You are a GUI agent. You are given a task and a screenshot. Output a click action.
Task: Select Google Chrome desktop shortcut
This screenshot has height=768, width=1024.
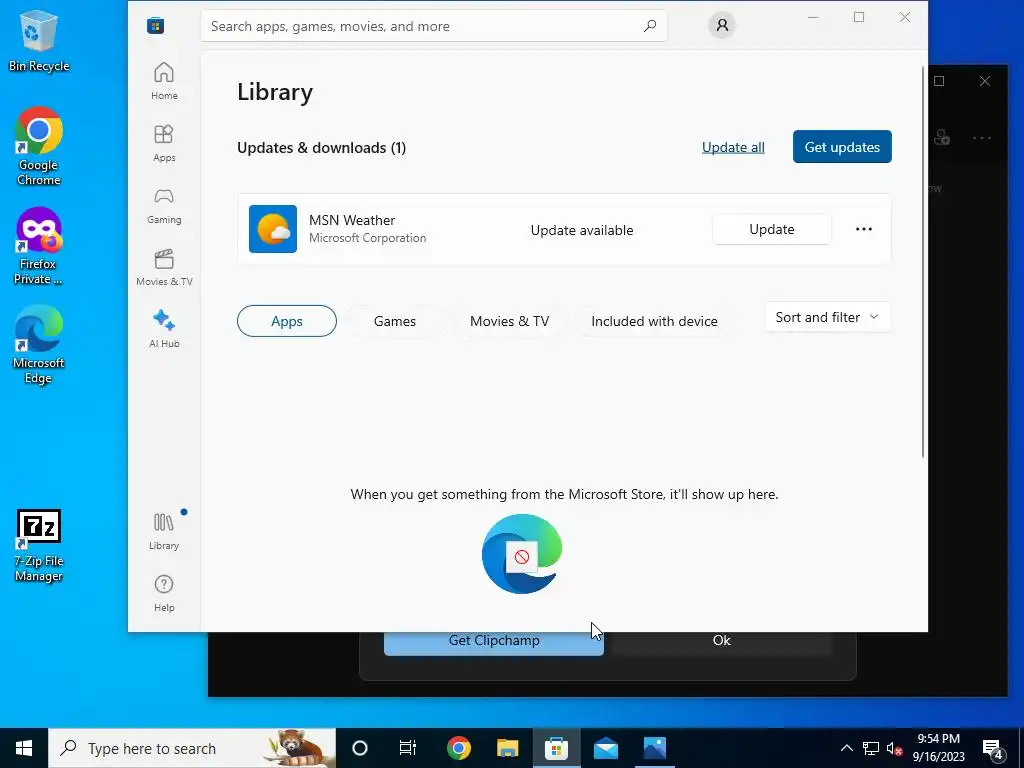(39, 146)
